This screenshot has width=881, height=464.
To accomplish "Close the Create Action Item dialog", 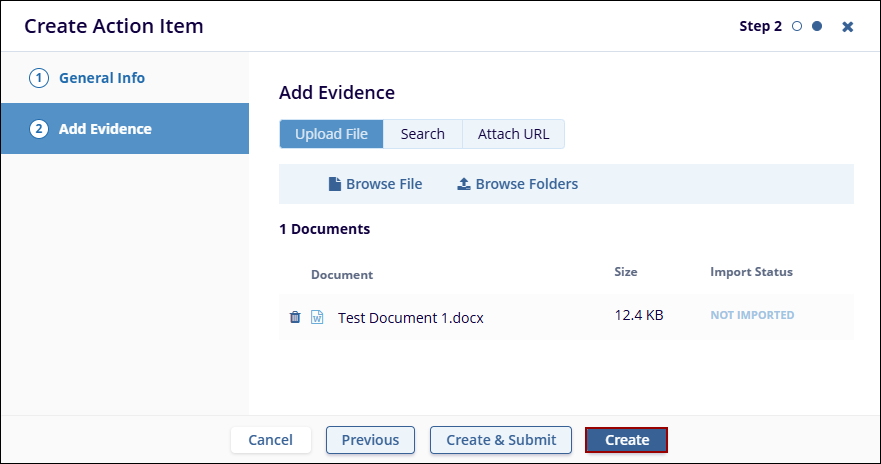I will click(x=848, y=27).
